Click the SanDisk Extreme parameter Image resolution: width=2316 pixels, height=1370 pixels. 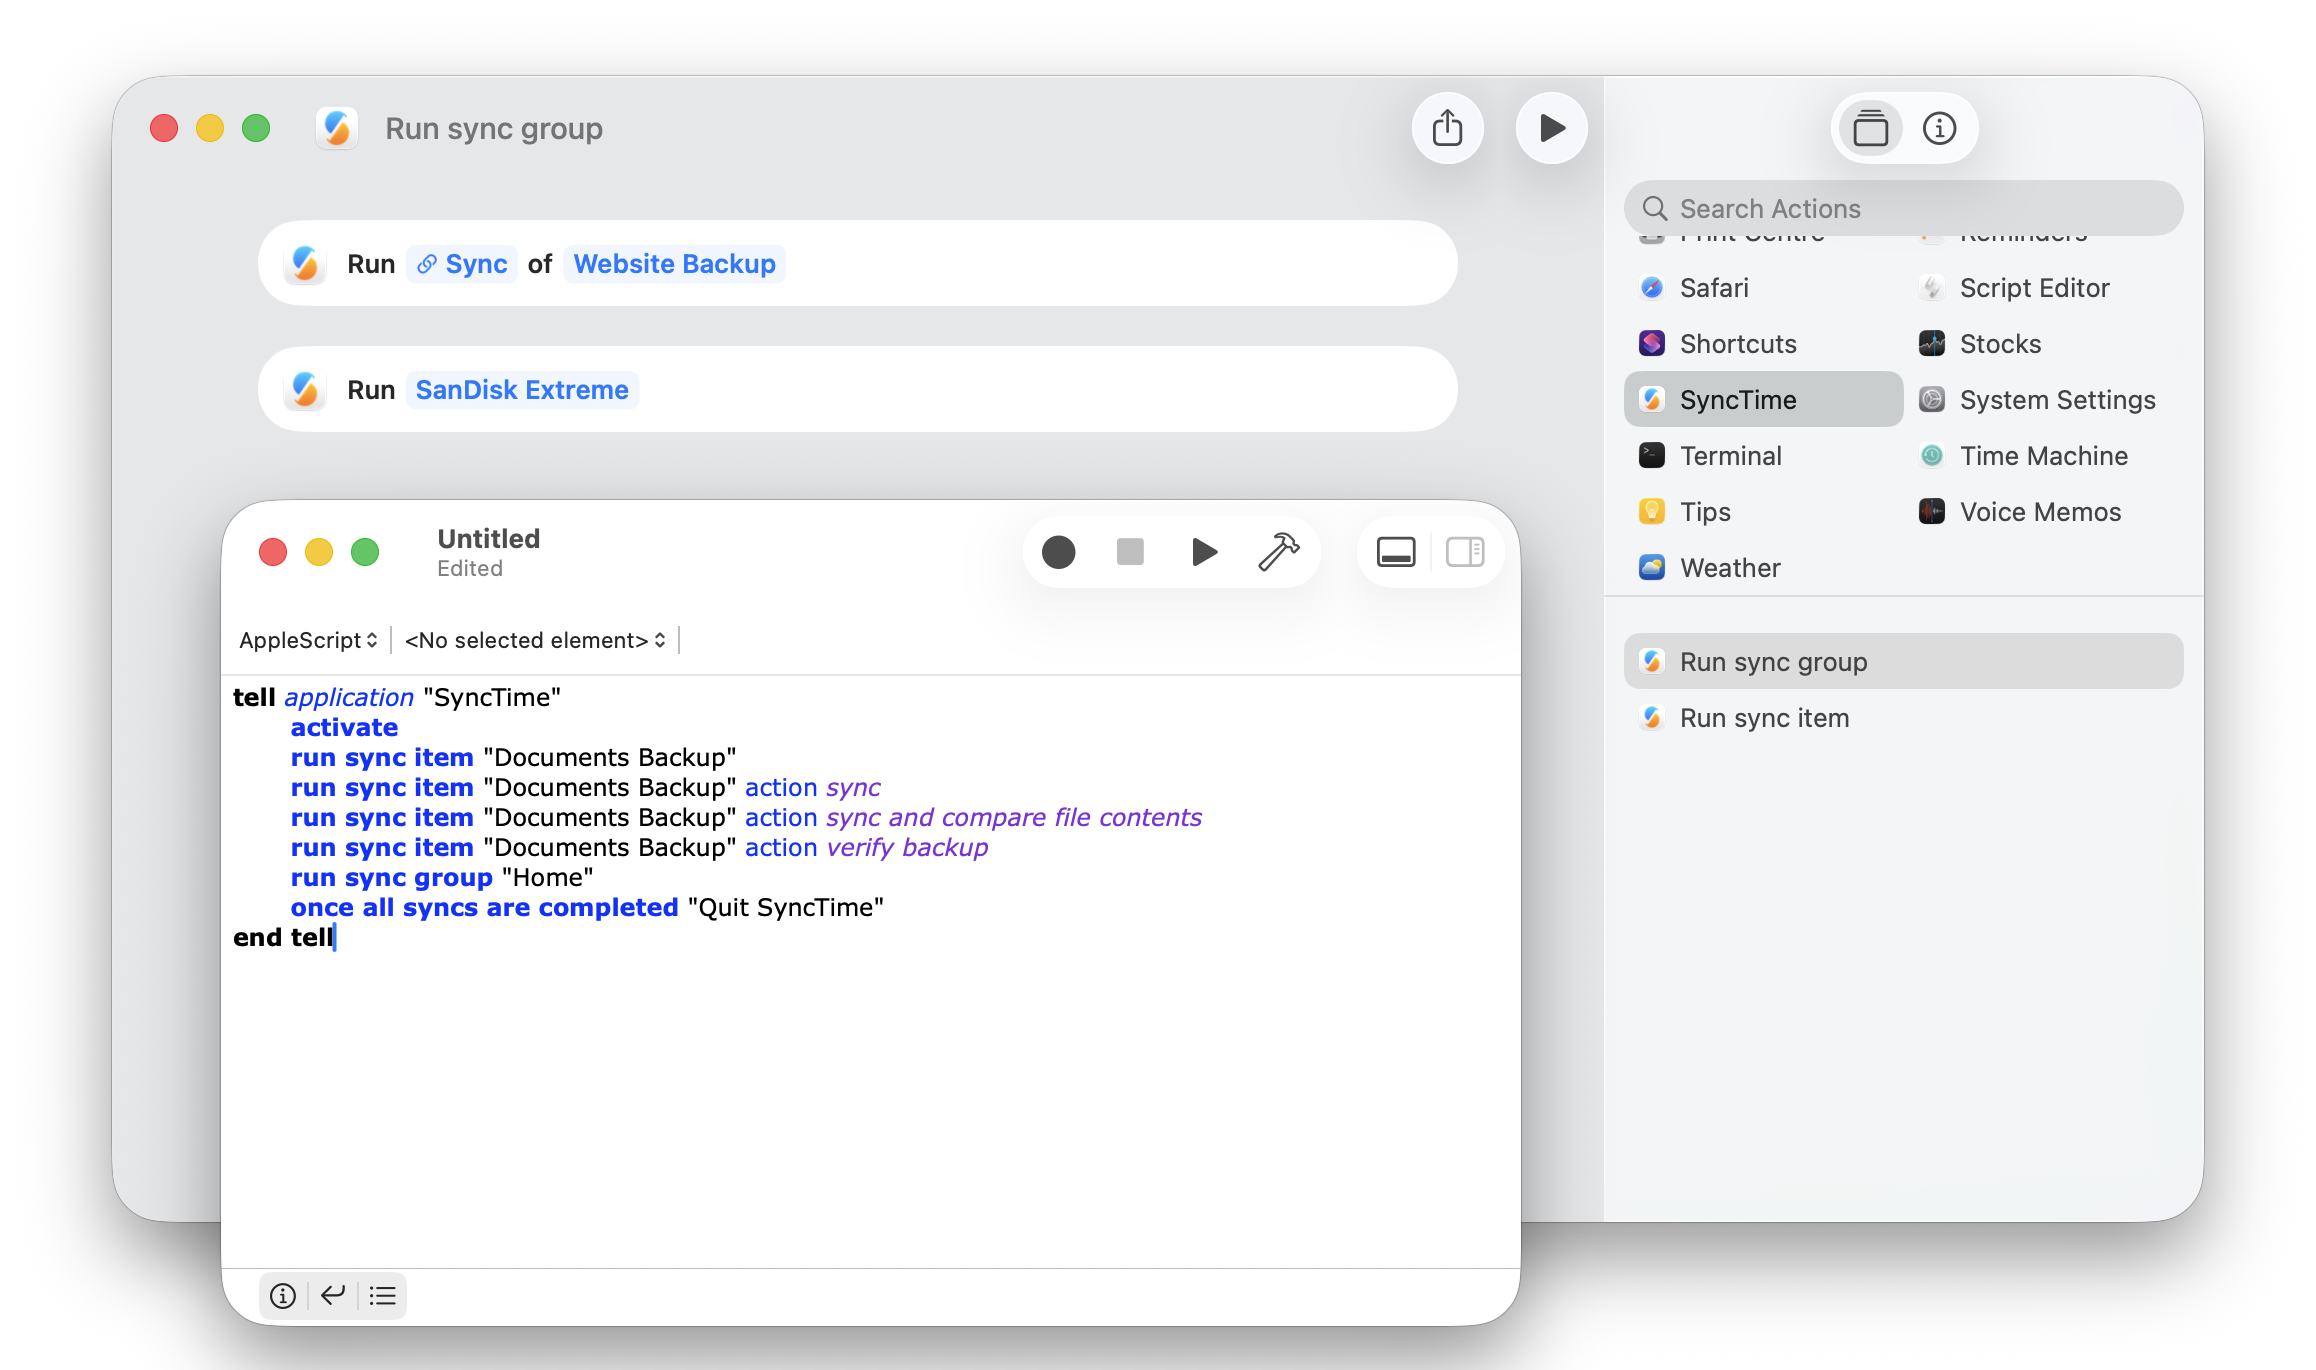point(522,390)
